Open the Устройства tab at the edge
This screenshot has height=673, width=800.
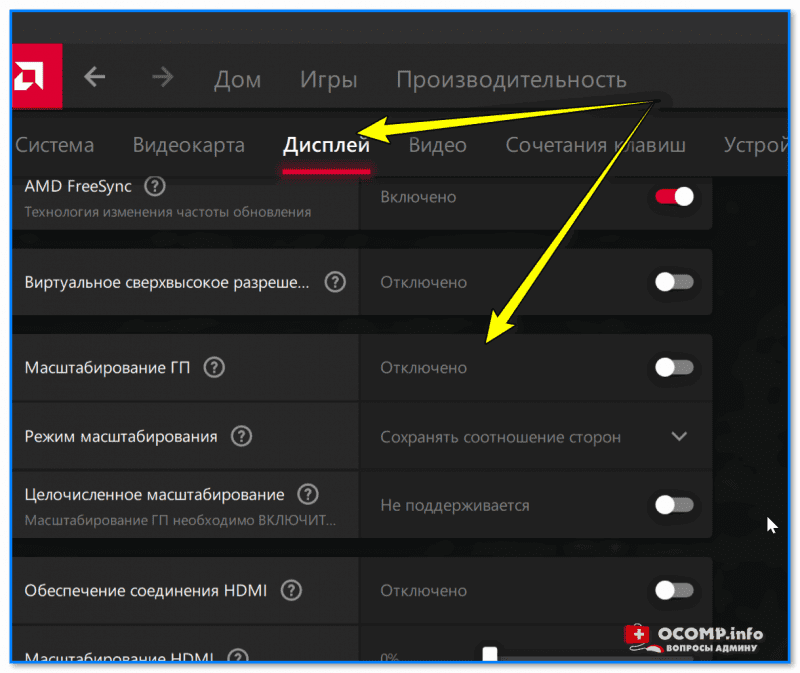coord(756,145)
